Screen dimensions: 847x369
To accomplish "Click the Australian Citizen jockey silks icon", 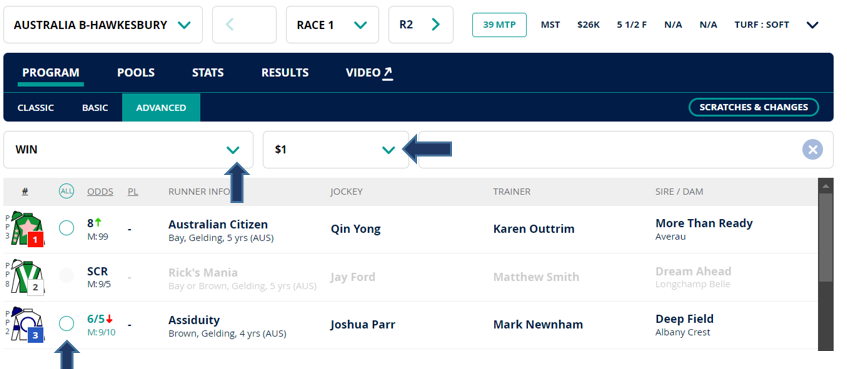I will 27,229.
